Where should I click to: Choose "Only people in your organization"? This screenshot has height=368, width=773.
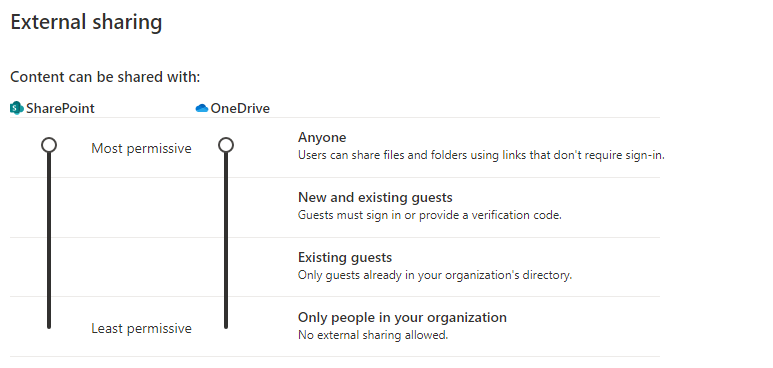(402, 317)
